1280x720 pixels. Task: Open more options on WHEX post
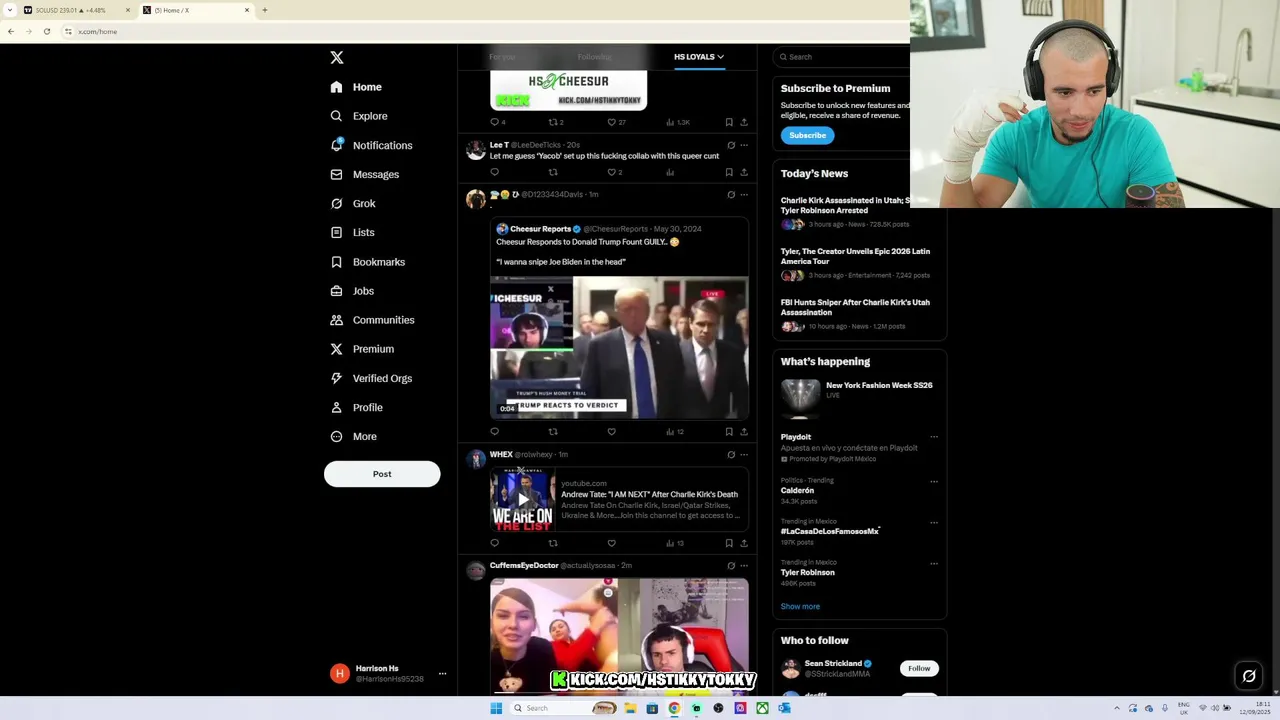744,454
